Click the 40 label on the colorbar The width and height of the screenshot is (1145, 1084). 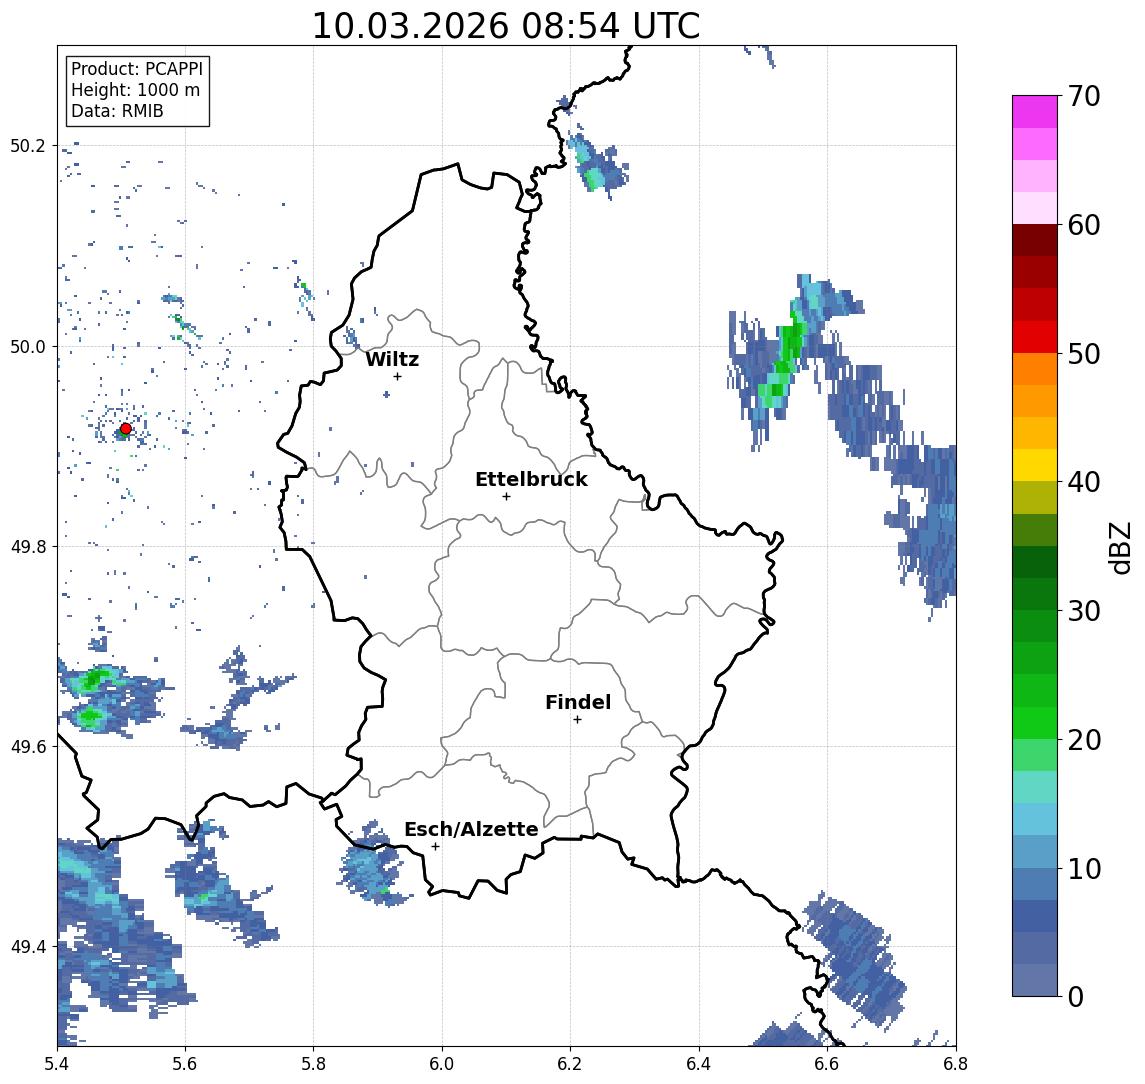pyautogui.click(x=1084, y=482)
